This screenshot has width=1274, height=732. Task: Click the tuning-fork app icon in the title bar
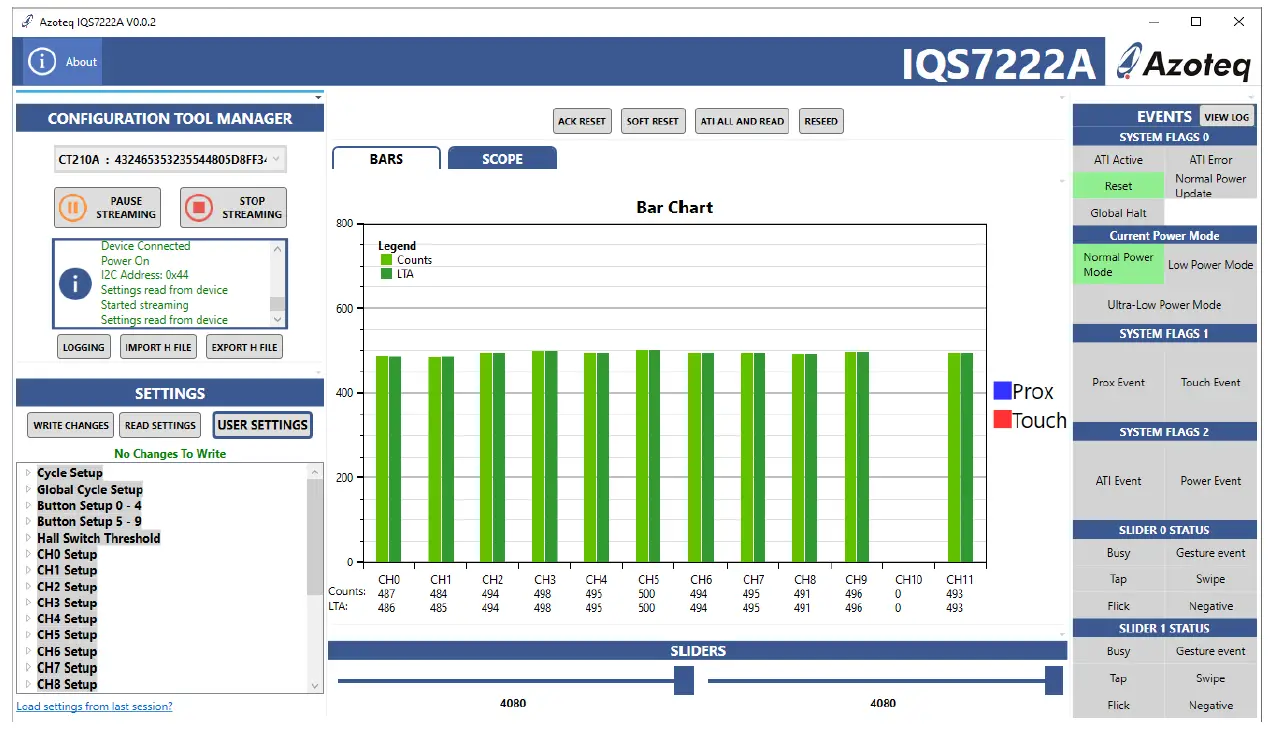pyautogui.click(x=25, y=20)
